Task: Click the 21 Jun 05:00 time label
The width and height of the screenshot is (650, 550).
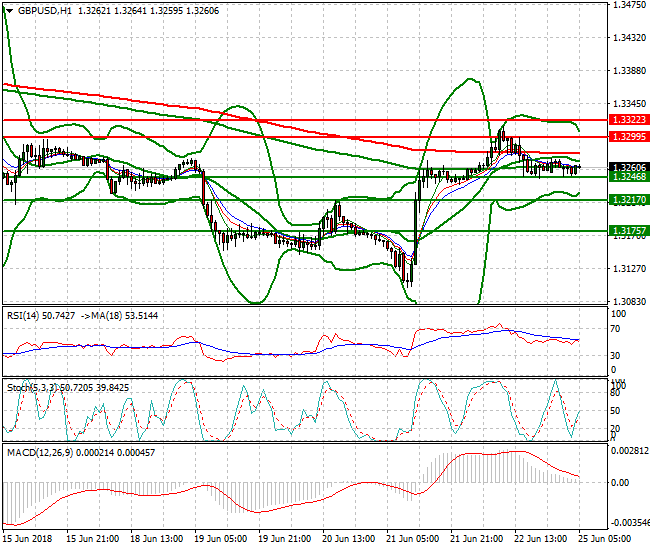Action: (412, 539)
